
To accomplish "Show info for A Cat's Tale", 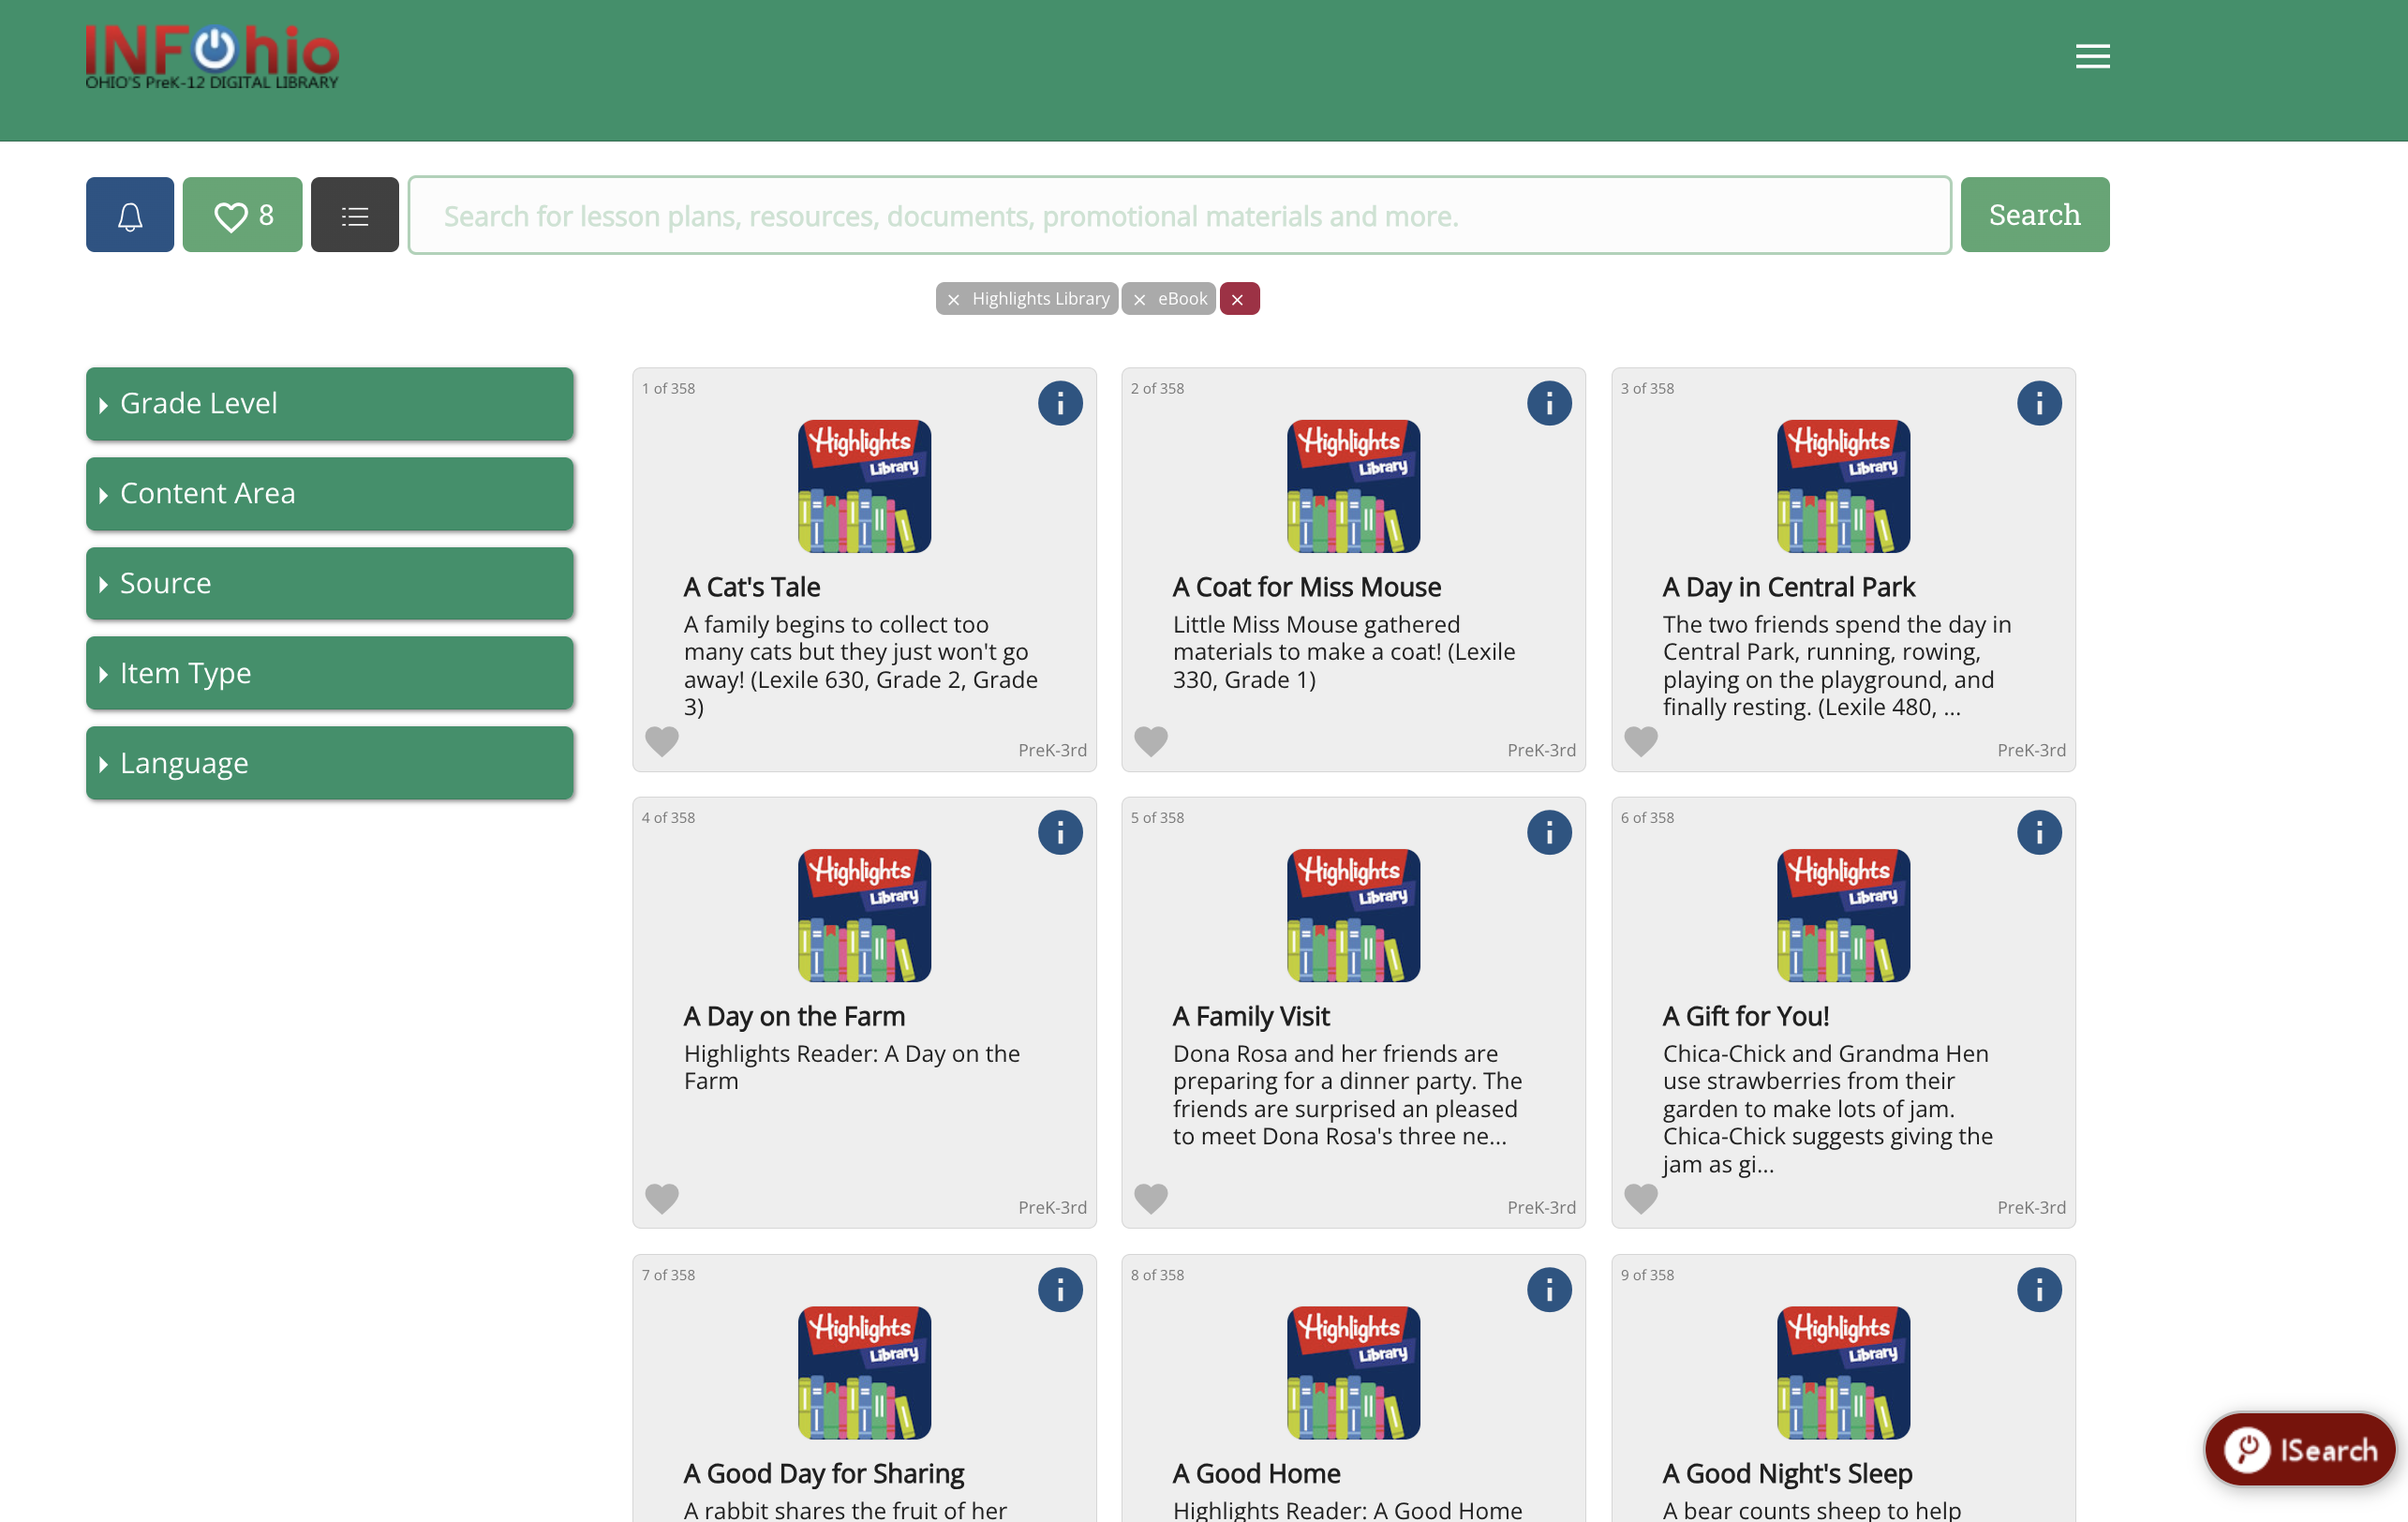I will coord(1060,404).
